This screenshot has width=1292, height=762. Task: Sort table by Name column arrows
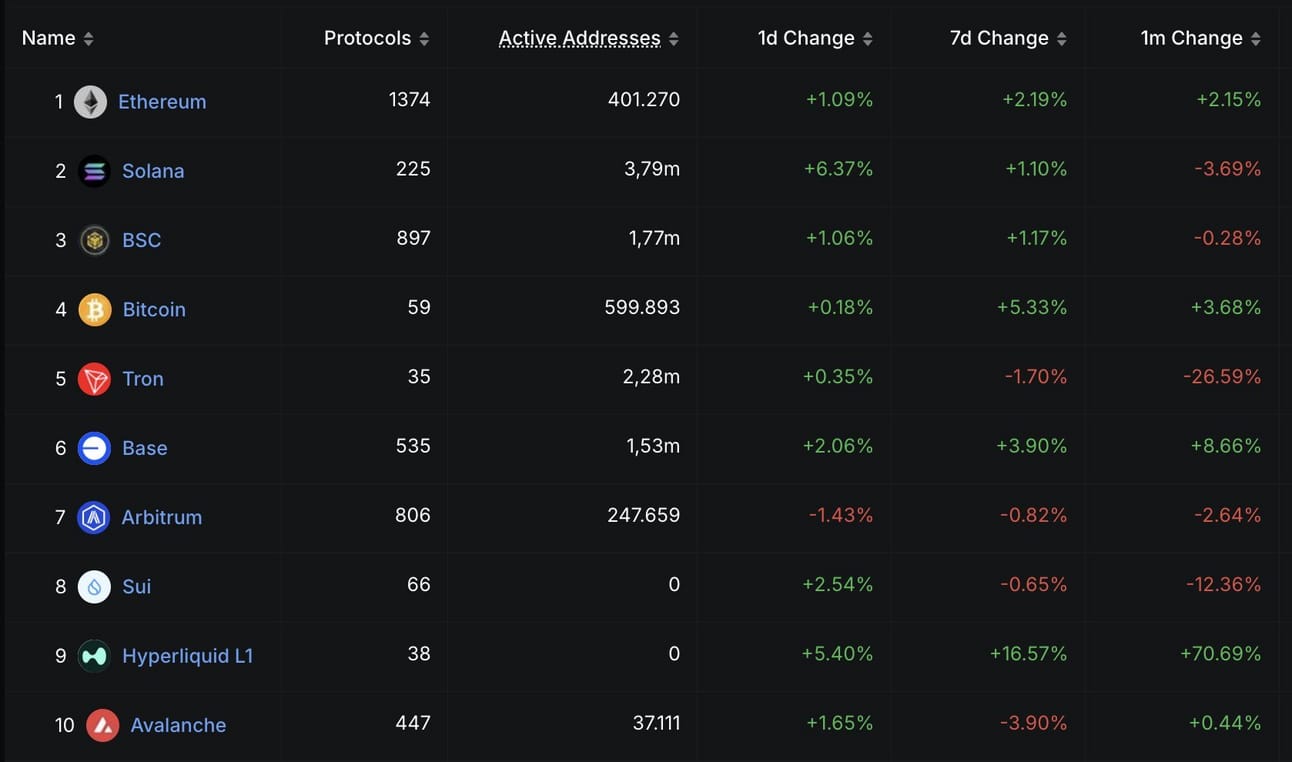click(88, 39)
